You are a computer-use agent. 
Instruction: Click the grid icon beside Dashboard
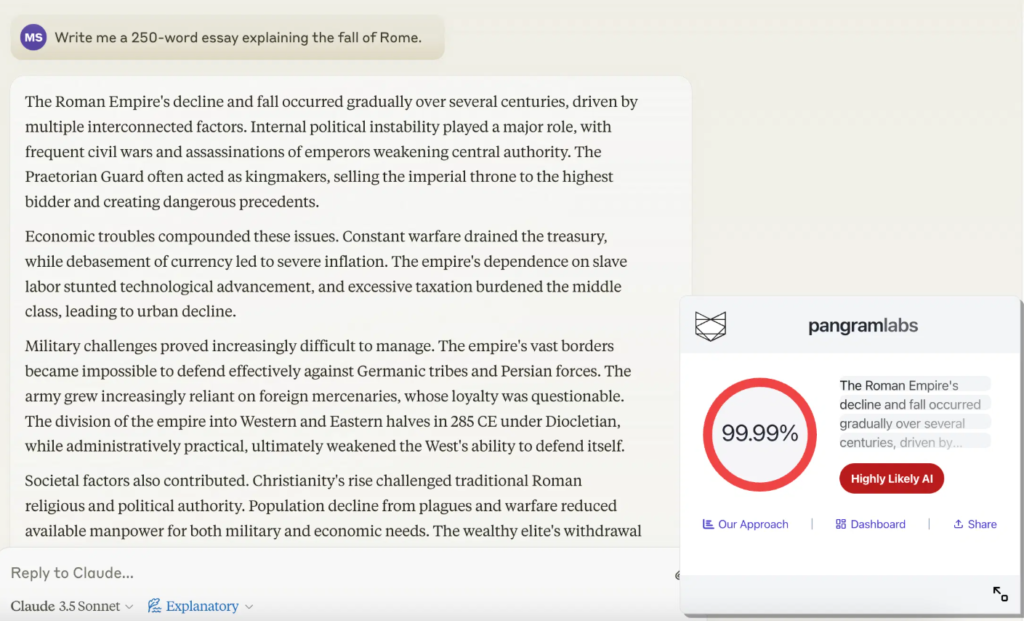(841, 524)
